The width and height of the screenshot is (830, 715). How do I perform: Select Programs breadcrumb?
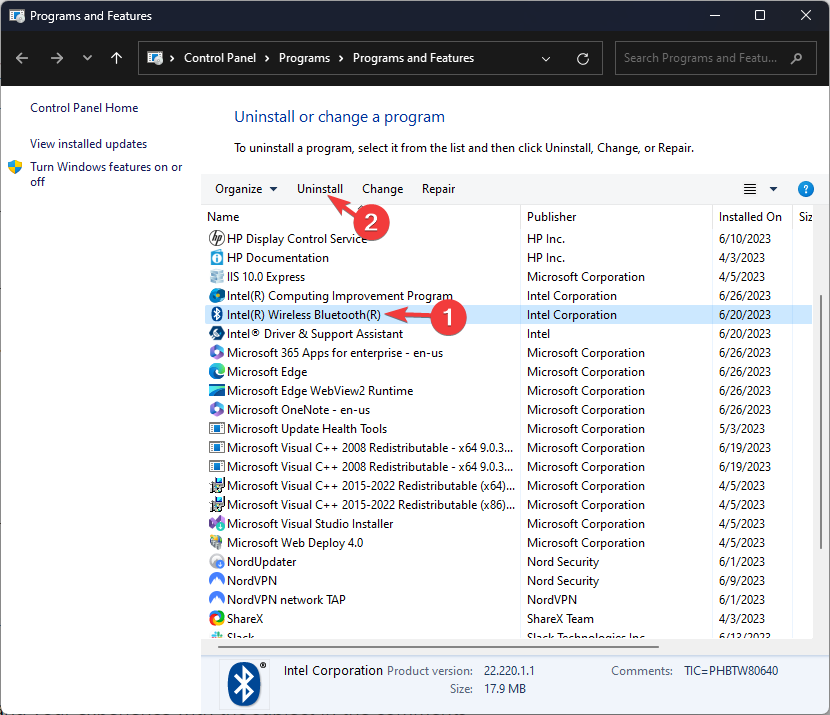[x=304, y=58]
